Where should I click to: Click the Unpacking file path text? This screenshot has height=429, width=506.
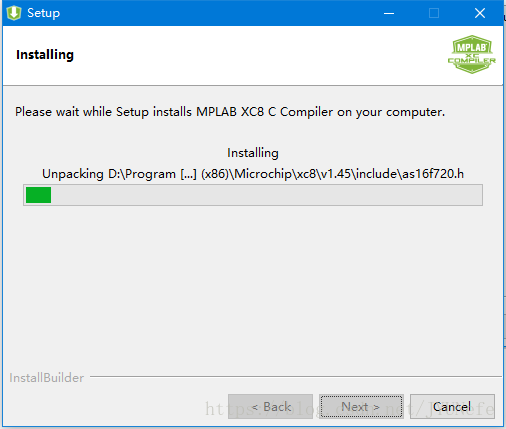(x=253, y=174)
